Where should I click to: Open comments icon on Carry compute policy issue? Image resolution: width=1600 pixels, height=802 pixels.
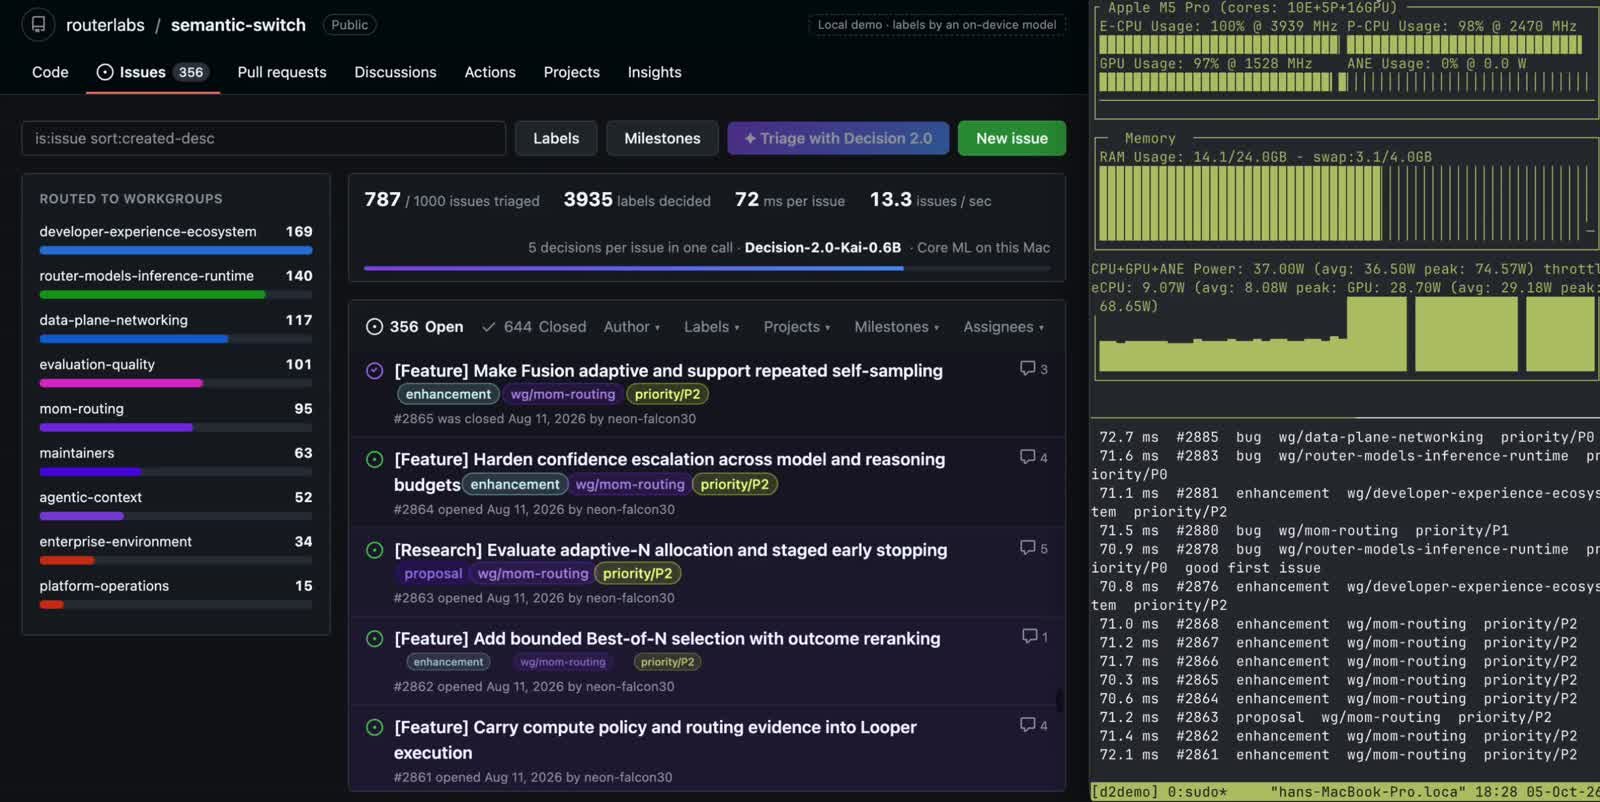click(1027, 725)
